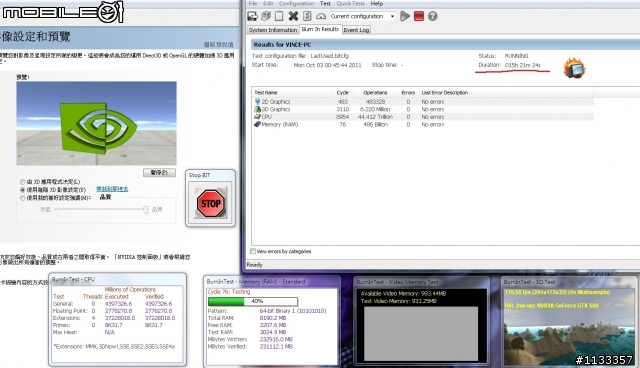Viewport: 640px width, 368px height.
Task: Click the clipboard paste toolbar icon
Action: pyautogui.click(x=279, y=16)
